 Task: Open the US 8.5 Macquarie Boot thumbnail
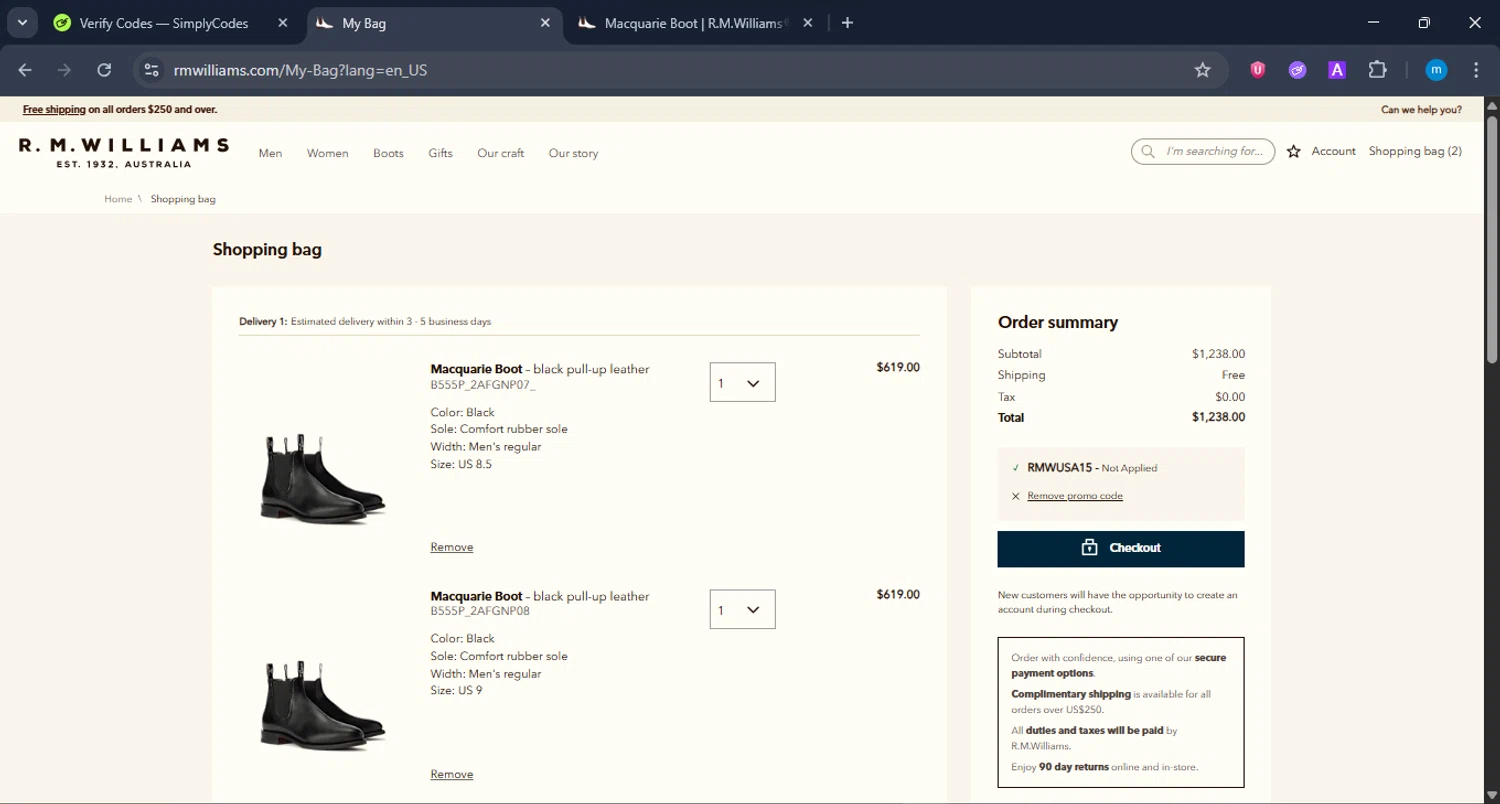tap(322, 478)
